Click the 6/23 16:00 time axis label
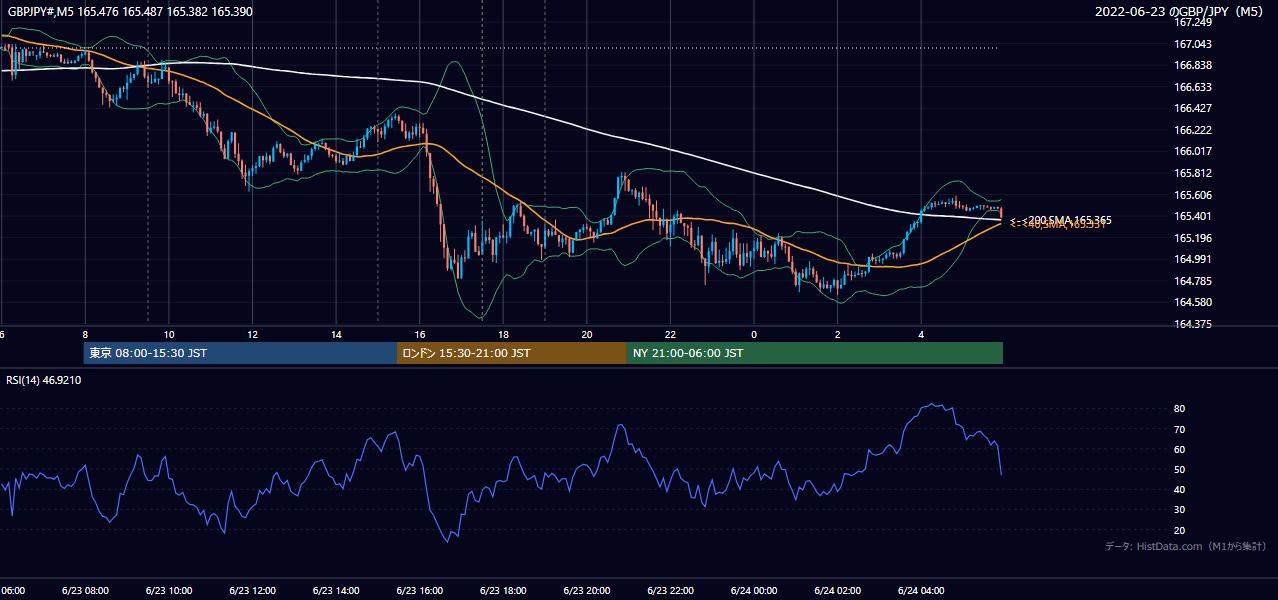This screenshot has height=600, width=1278. (419, 590)
